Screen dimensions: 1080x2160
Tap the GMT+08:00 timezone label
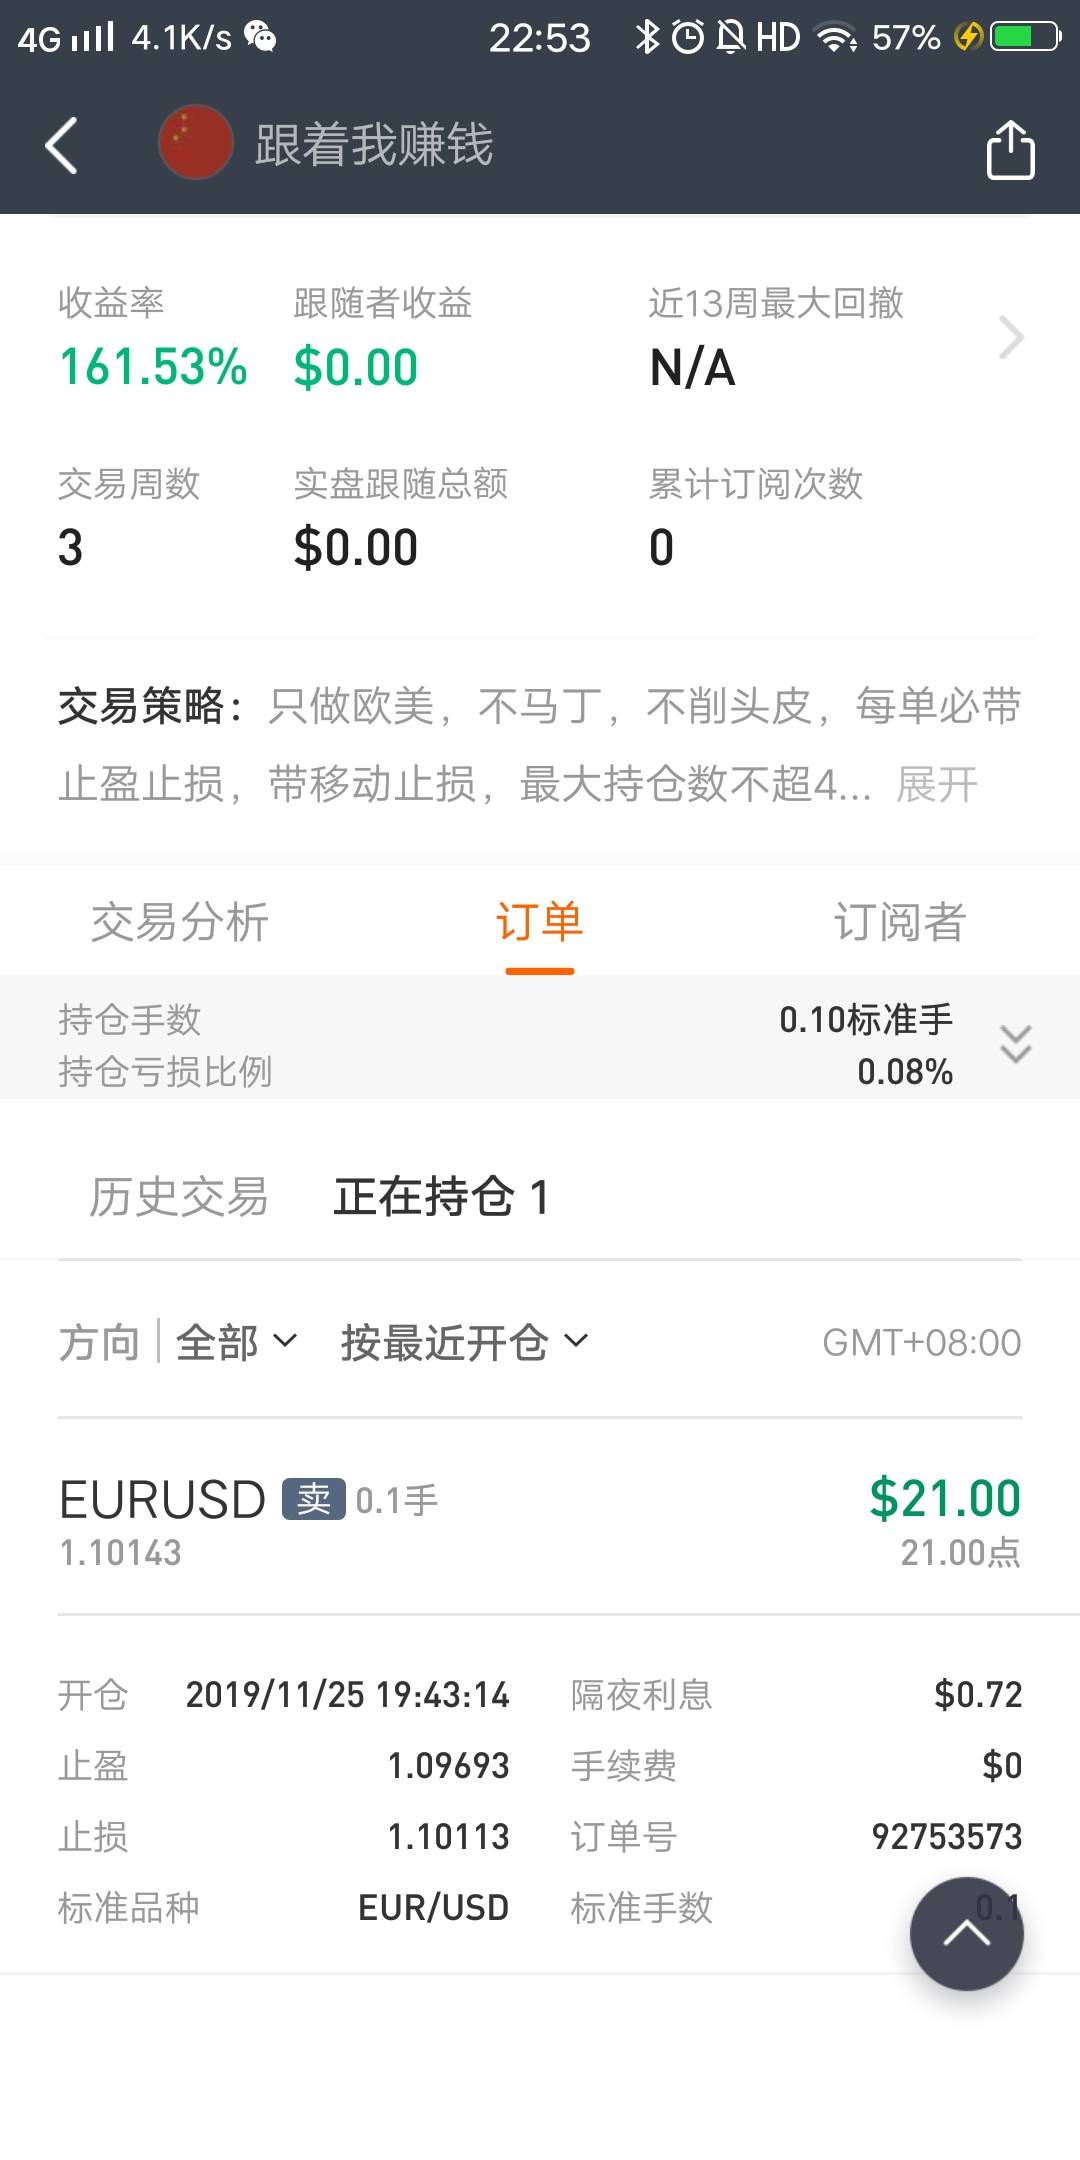tap(921, 1342)
